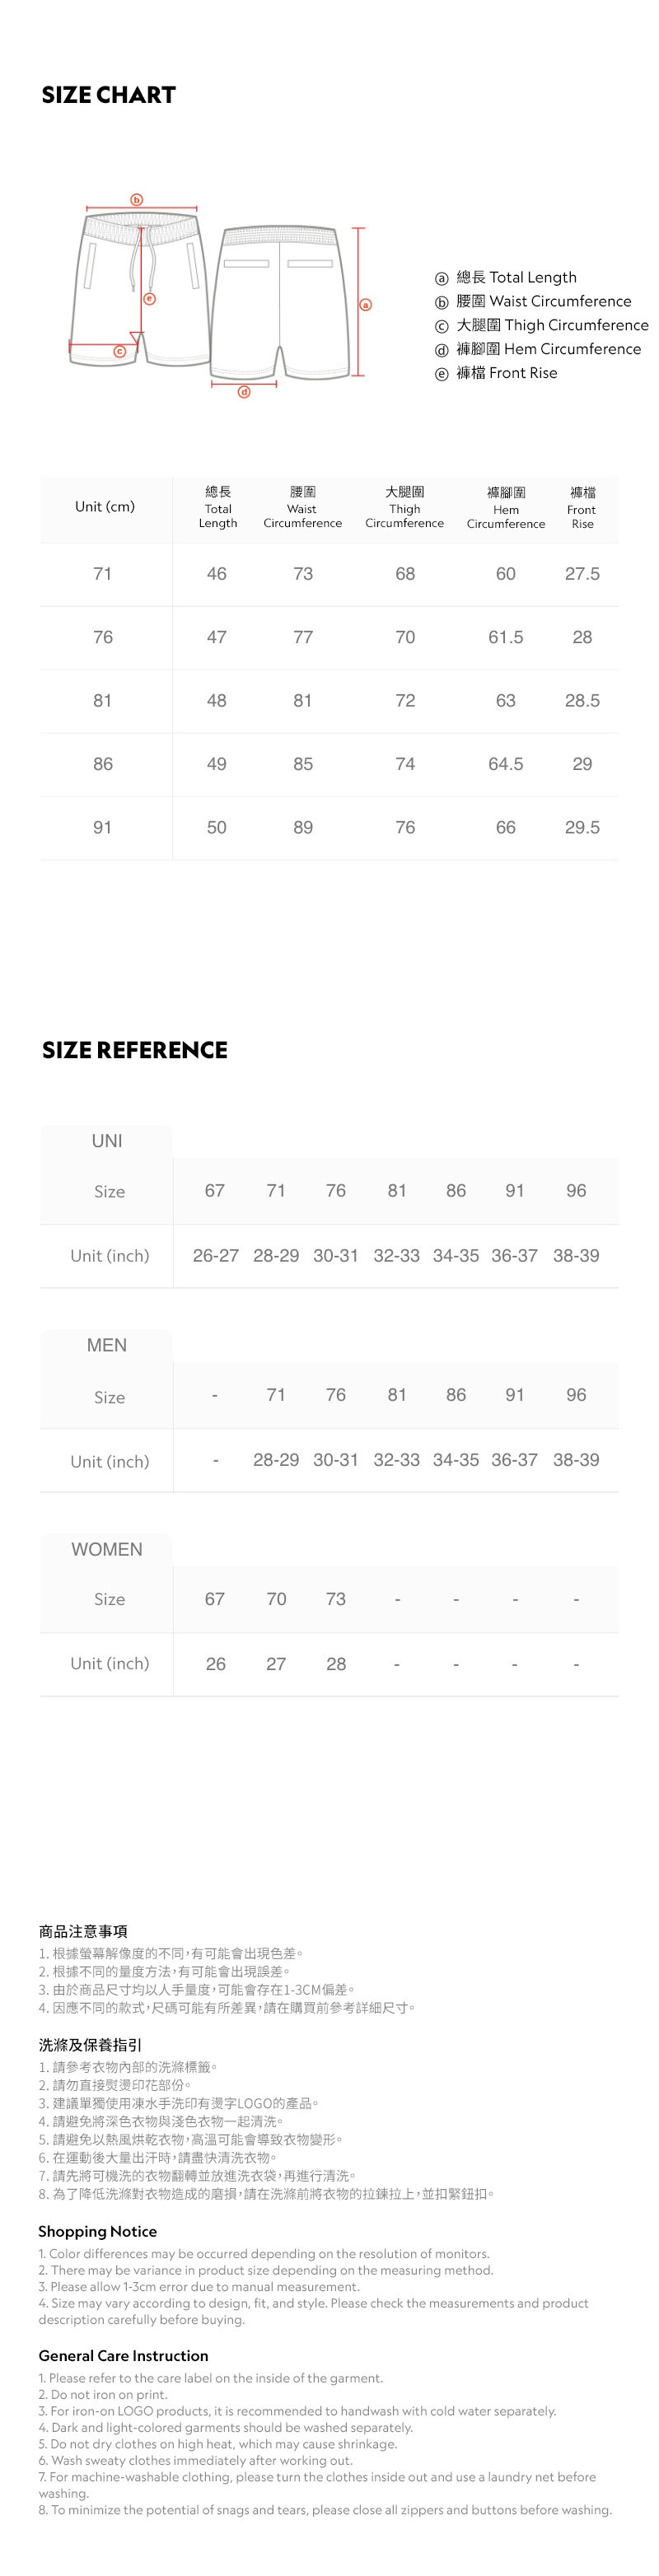Select the back-view shorts illustration
659x2576 pixels.
click(279, 300)
